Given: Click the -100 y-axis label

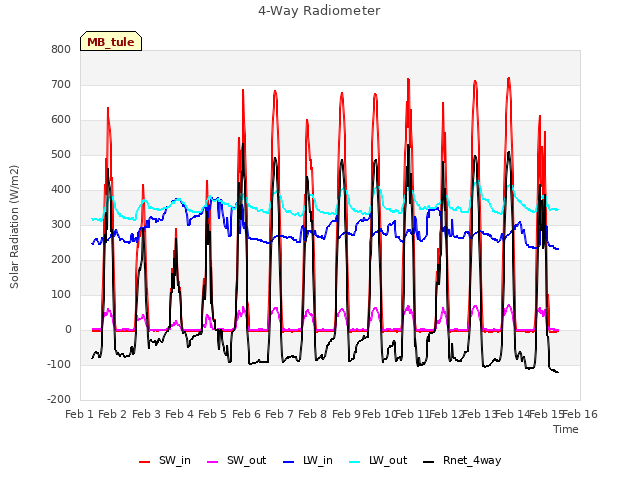Looking at the screenshot, I should [x=59, y=364].
